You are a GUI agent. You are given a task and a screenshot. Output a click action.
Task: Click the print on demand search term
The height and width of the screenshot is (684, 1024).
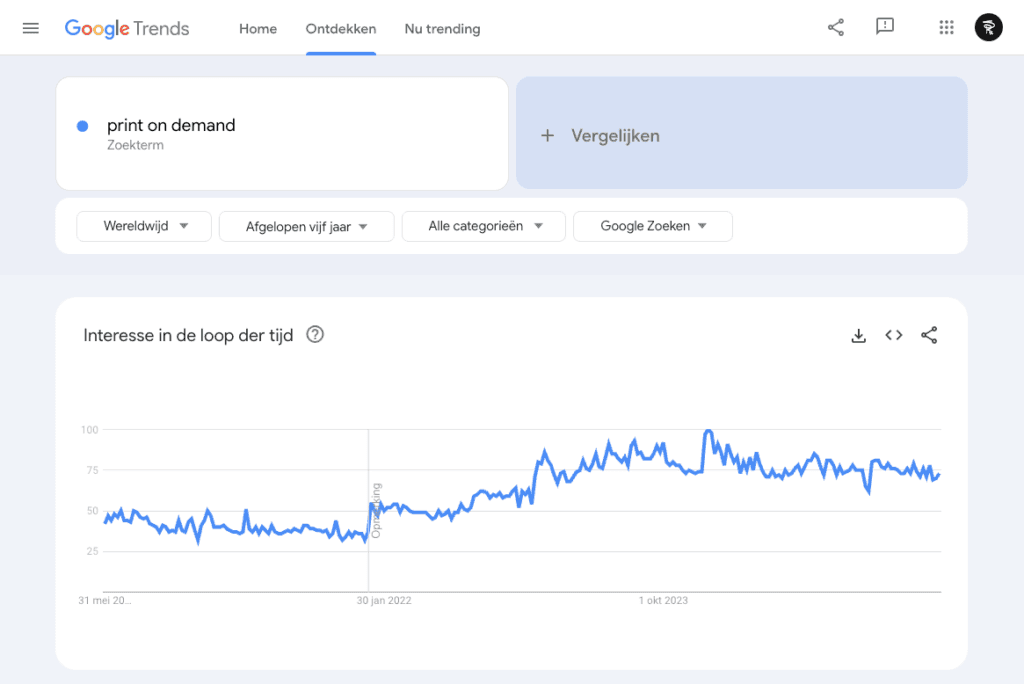pos(171,126)
